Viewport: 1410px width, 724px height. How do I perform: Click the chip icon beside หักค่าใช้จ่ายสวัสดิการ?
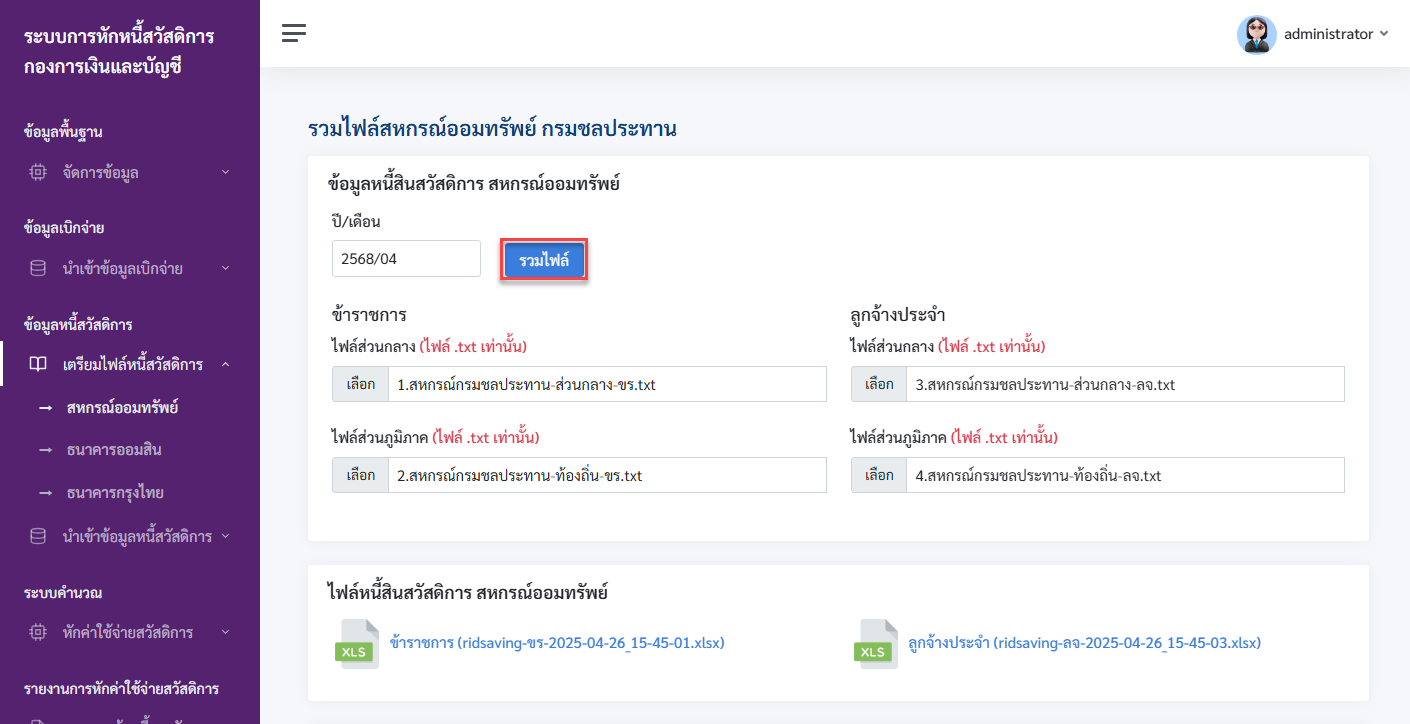[x=38, y=632]
